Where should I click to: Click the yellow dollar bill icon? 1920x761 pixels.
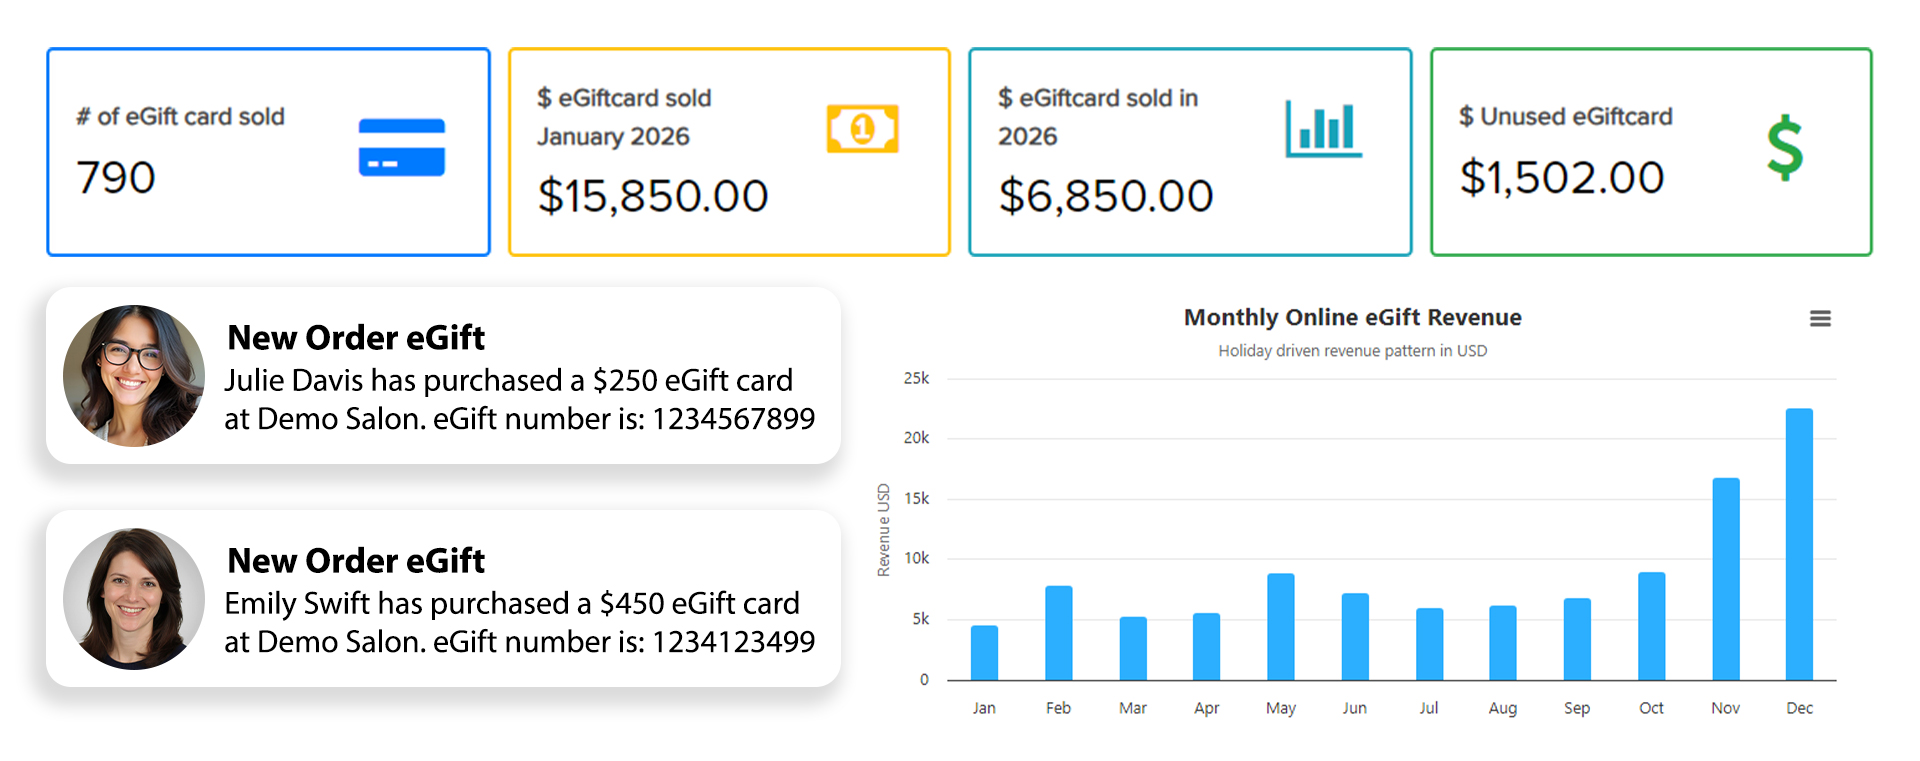pos(862,129)
